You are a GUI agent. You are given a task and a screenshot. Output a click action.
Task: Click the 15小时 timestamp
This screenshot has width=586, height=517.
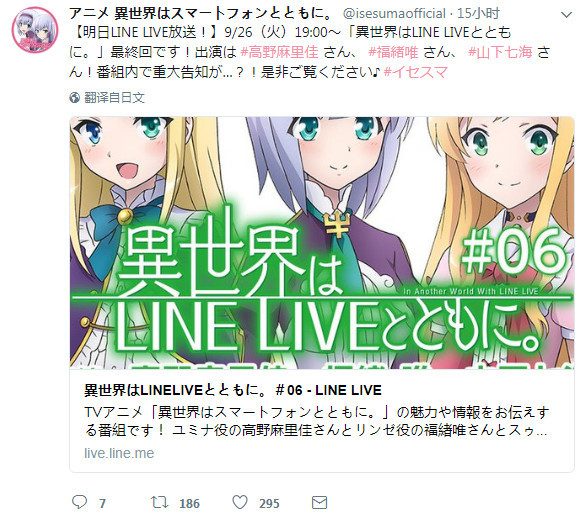(478, 13)
